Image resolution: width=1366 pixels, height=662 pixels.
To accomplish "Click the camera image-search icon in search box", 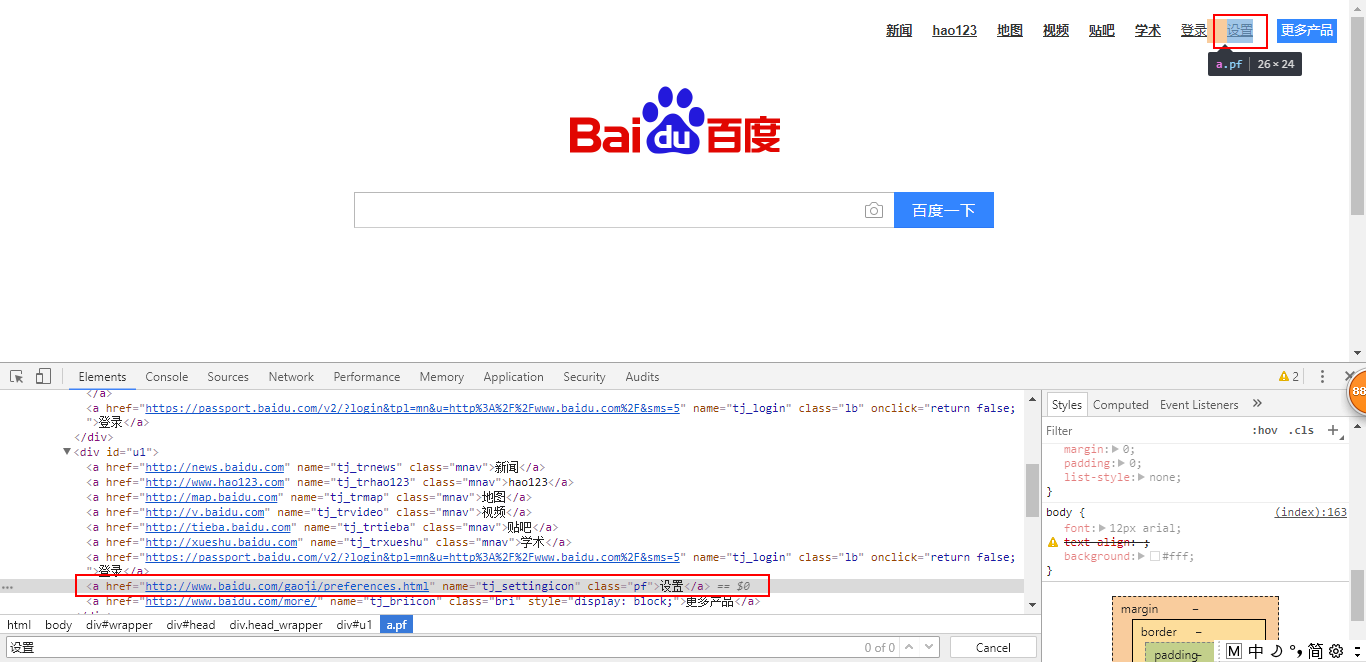I will coord(874,210).
